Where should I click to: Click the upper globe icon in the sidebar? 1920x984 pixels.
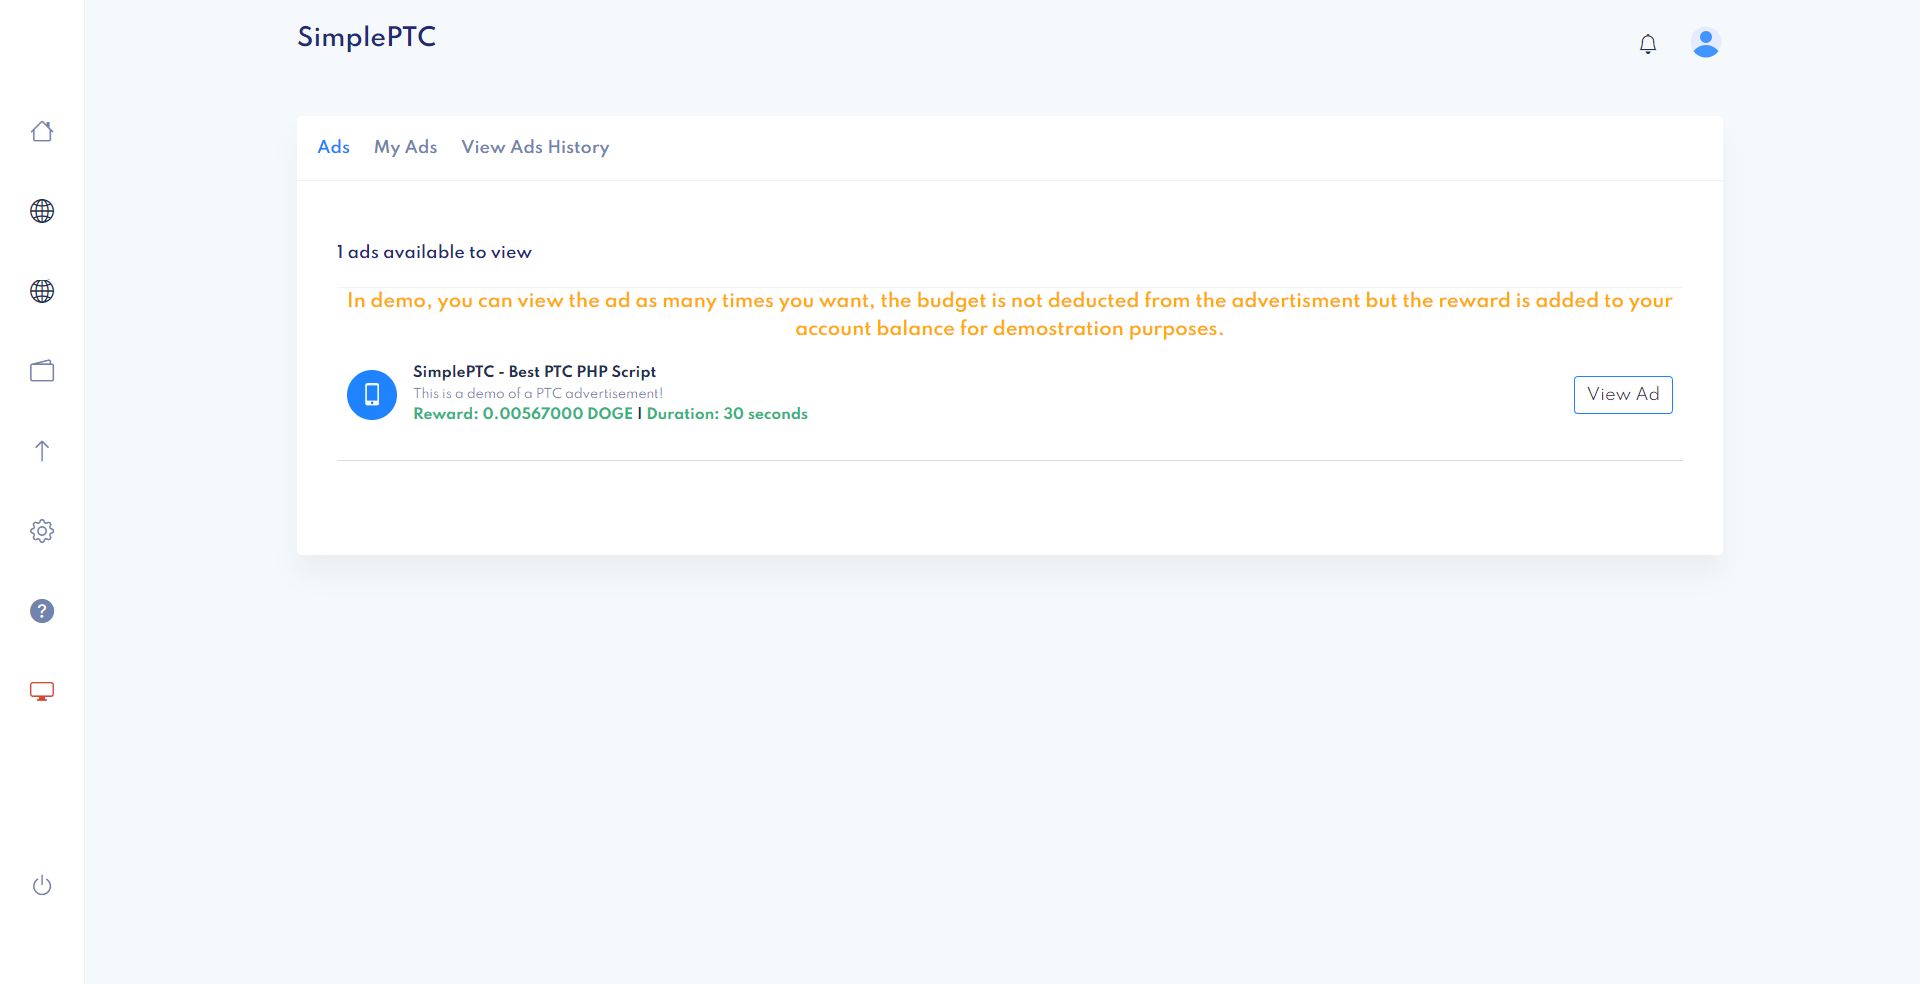42,211
